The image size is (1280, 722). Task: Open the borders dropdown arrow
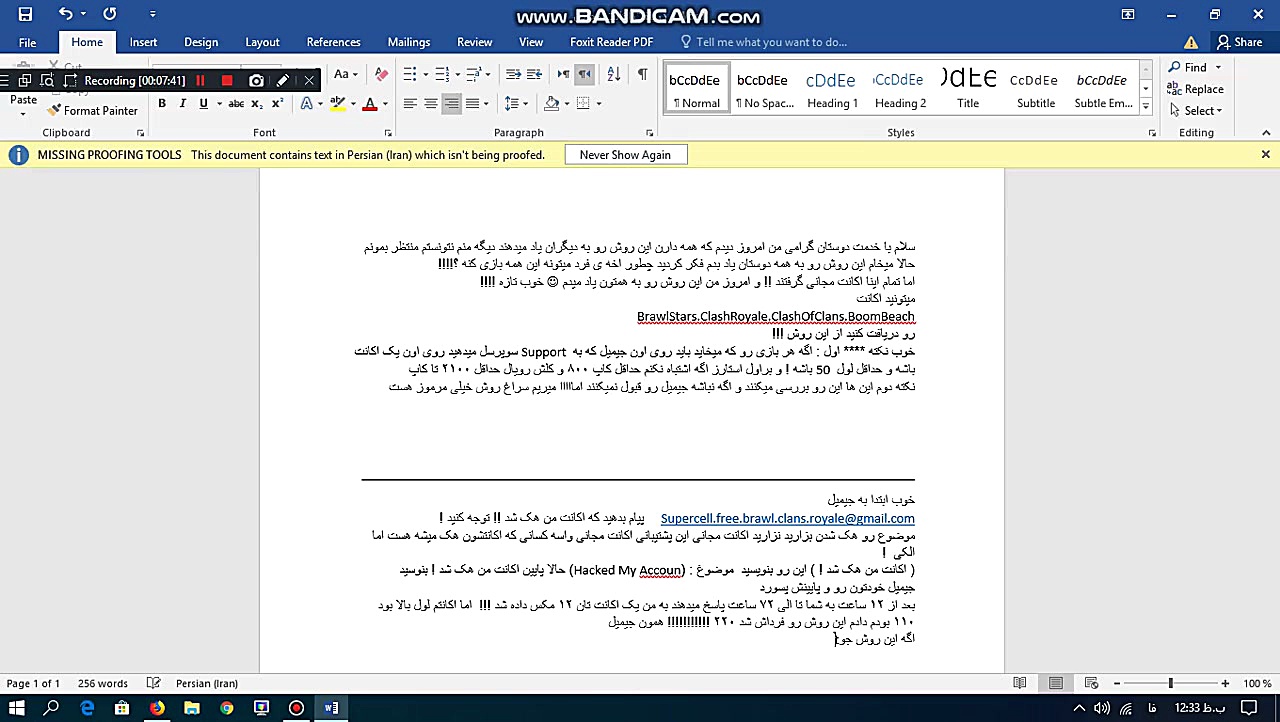click(598, 103)
